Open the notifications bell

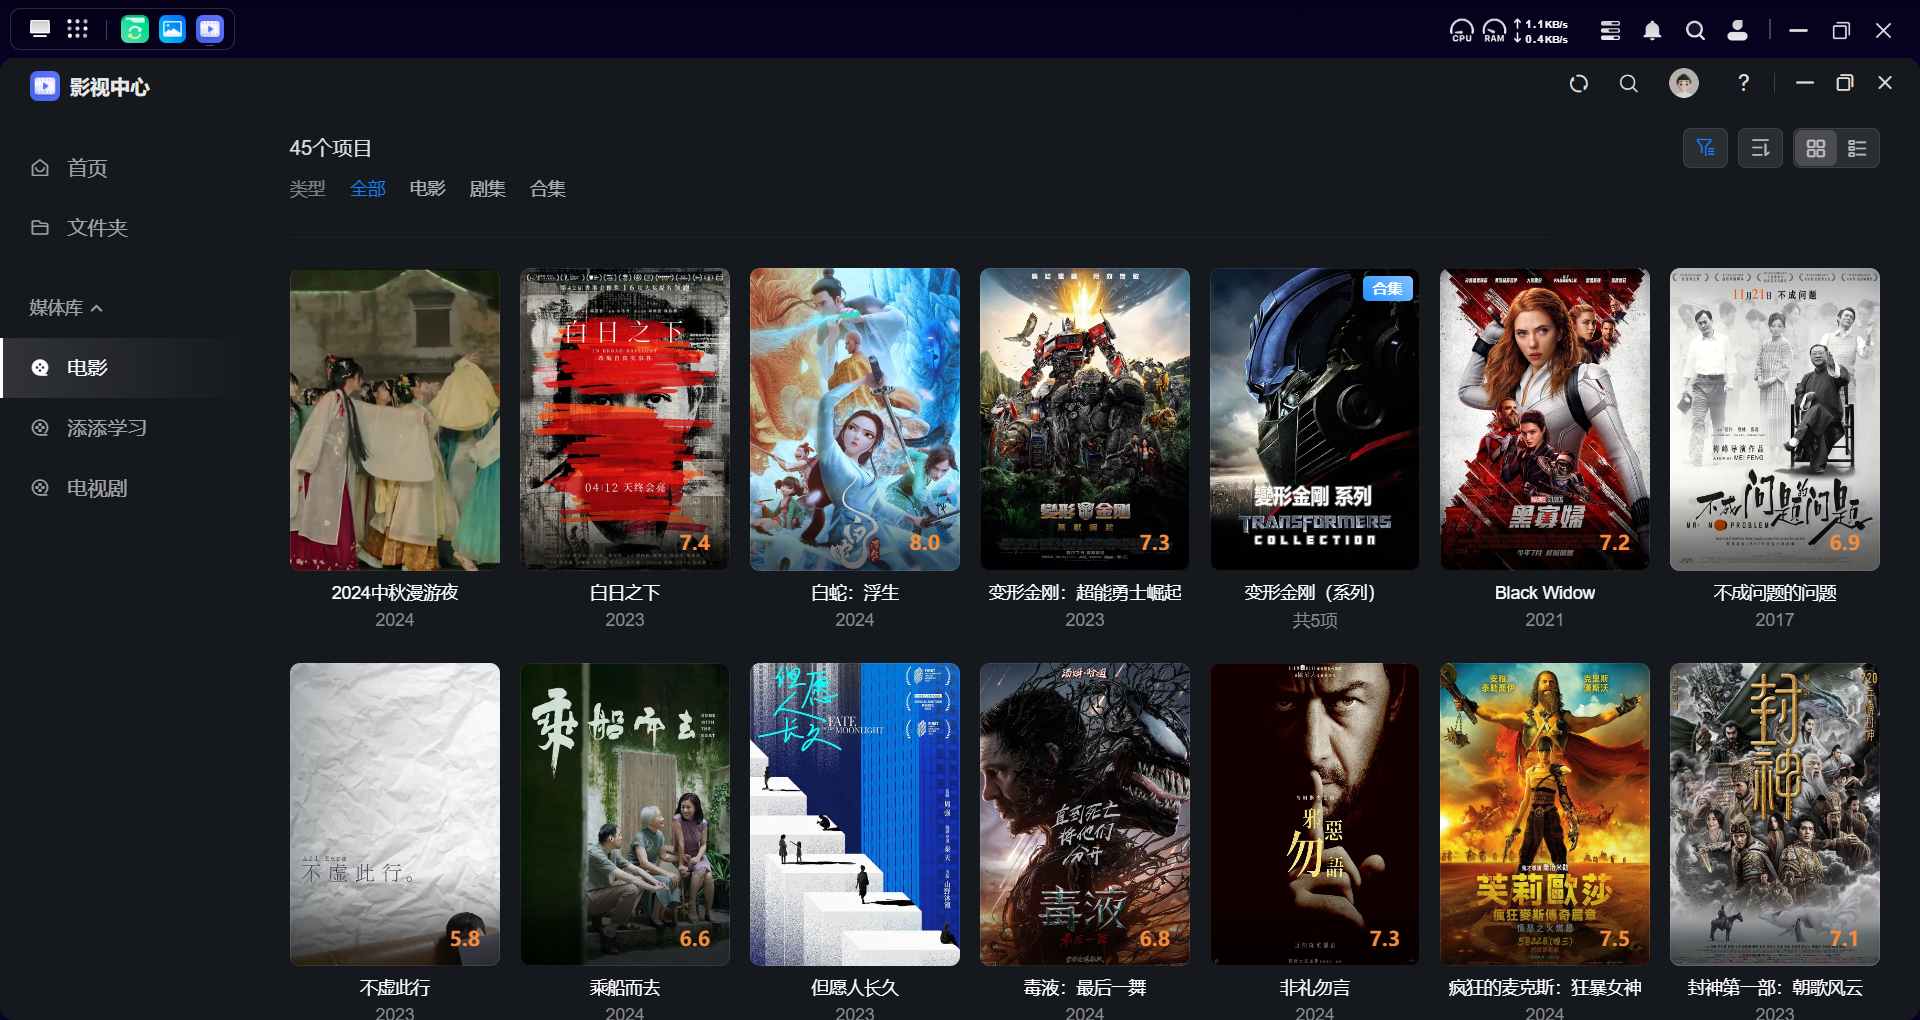click(1652, 31)
